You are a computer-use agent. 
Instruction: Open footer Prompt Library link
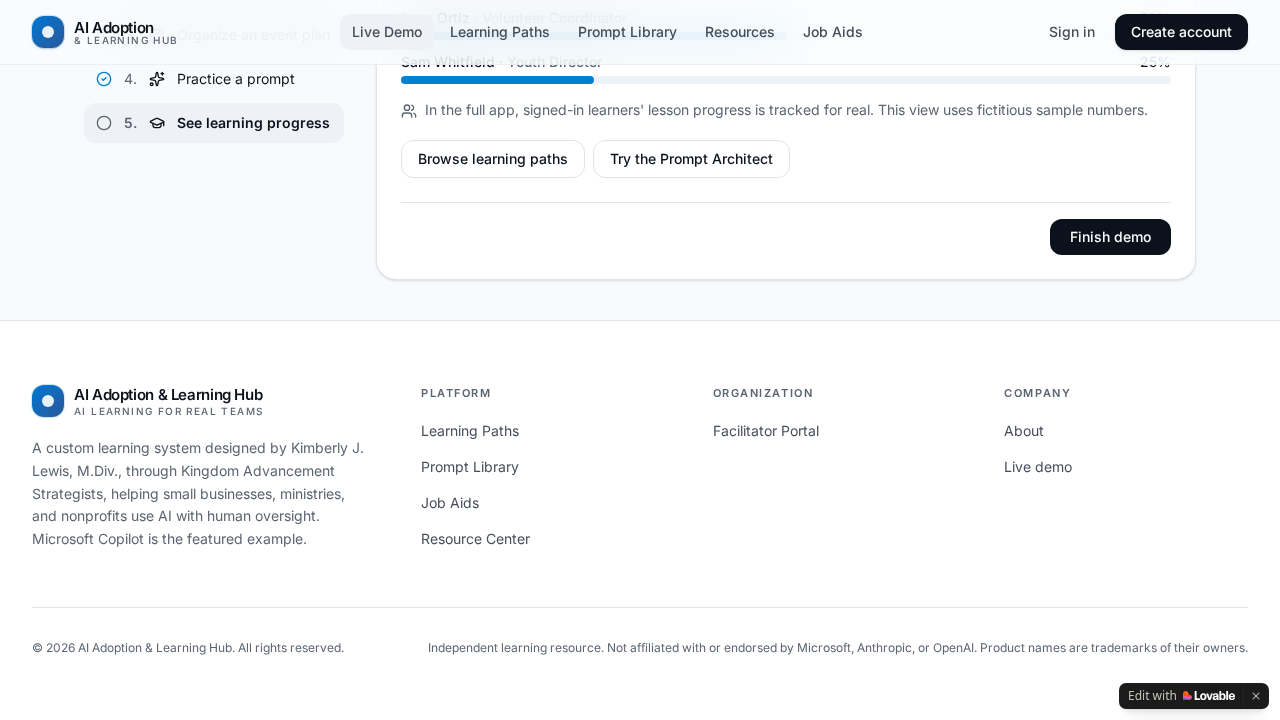470,467
